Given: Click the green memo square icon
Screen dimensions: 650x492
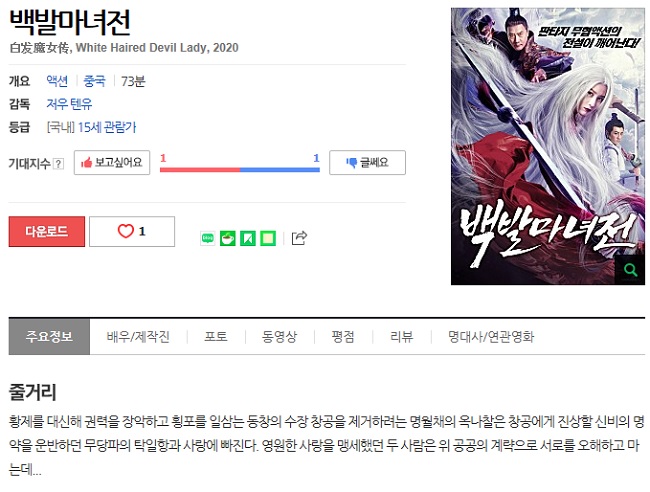Looking at the screenshot, I should coord(268,238).
